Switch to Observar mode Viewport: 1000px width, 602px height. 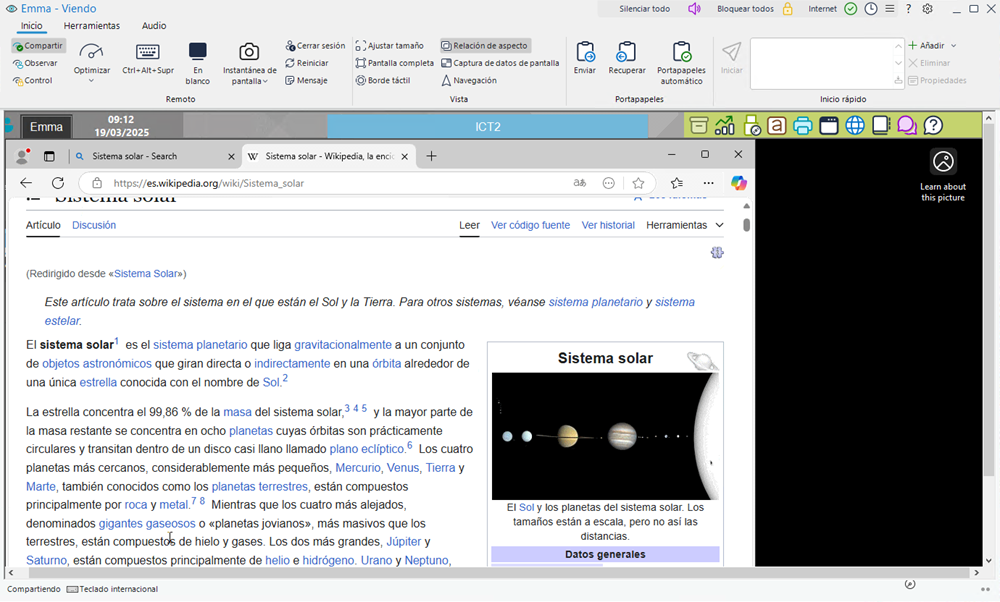(36, 63)
